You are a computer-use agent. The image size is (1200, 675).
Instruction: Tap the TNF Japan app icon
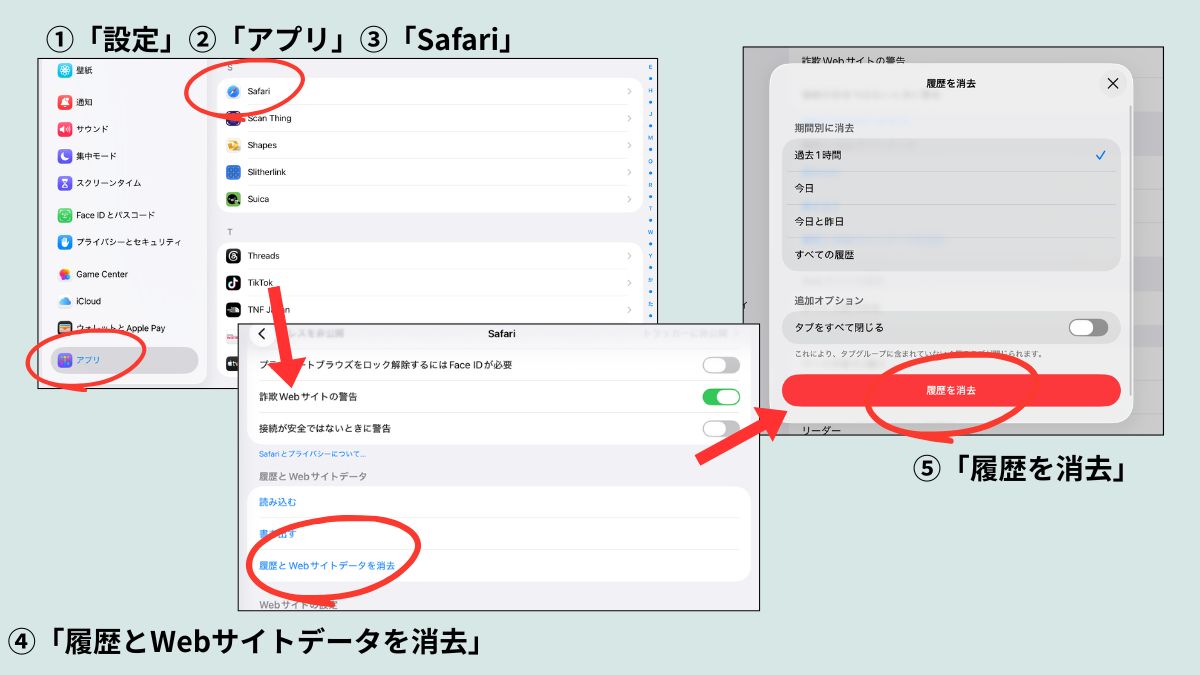pyautogui.click(x=233, y=310)
